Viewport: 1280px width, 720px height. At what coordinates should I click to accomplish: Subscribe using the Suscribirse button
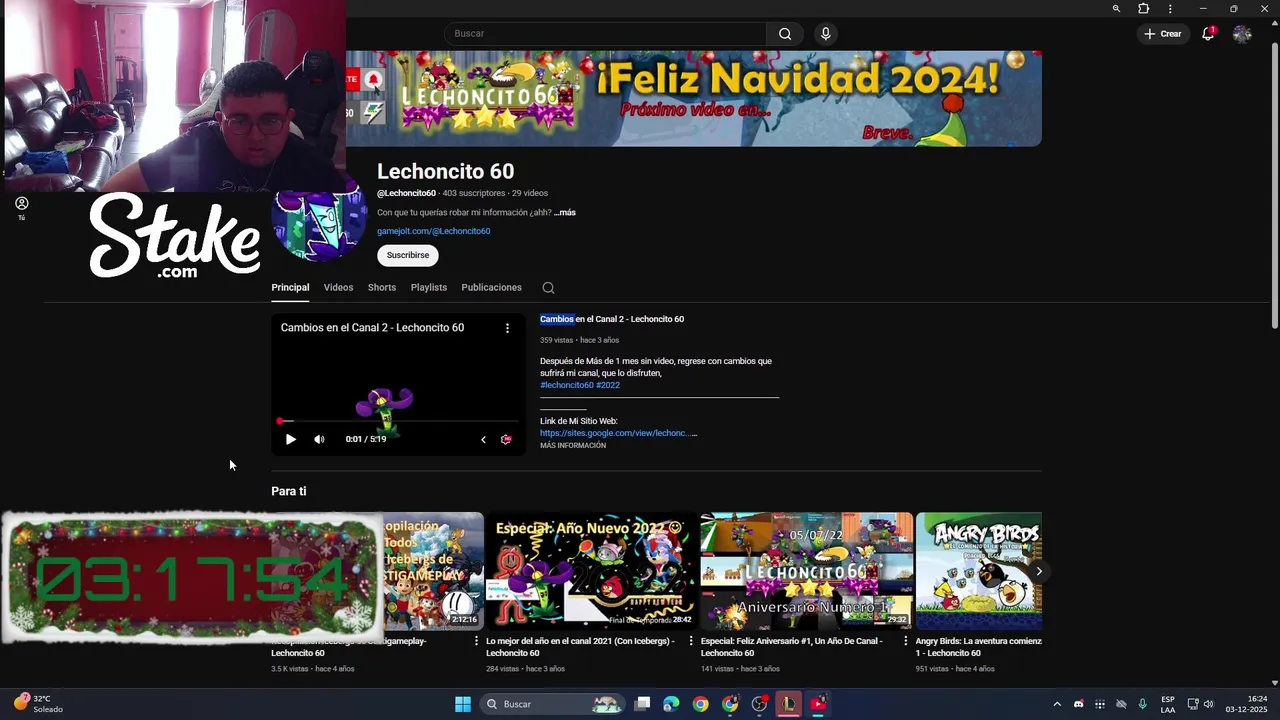coord(408,255)
